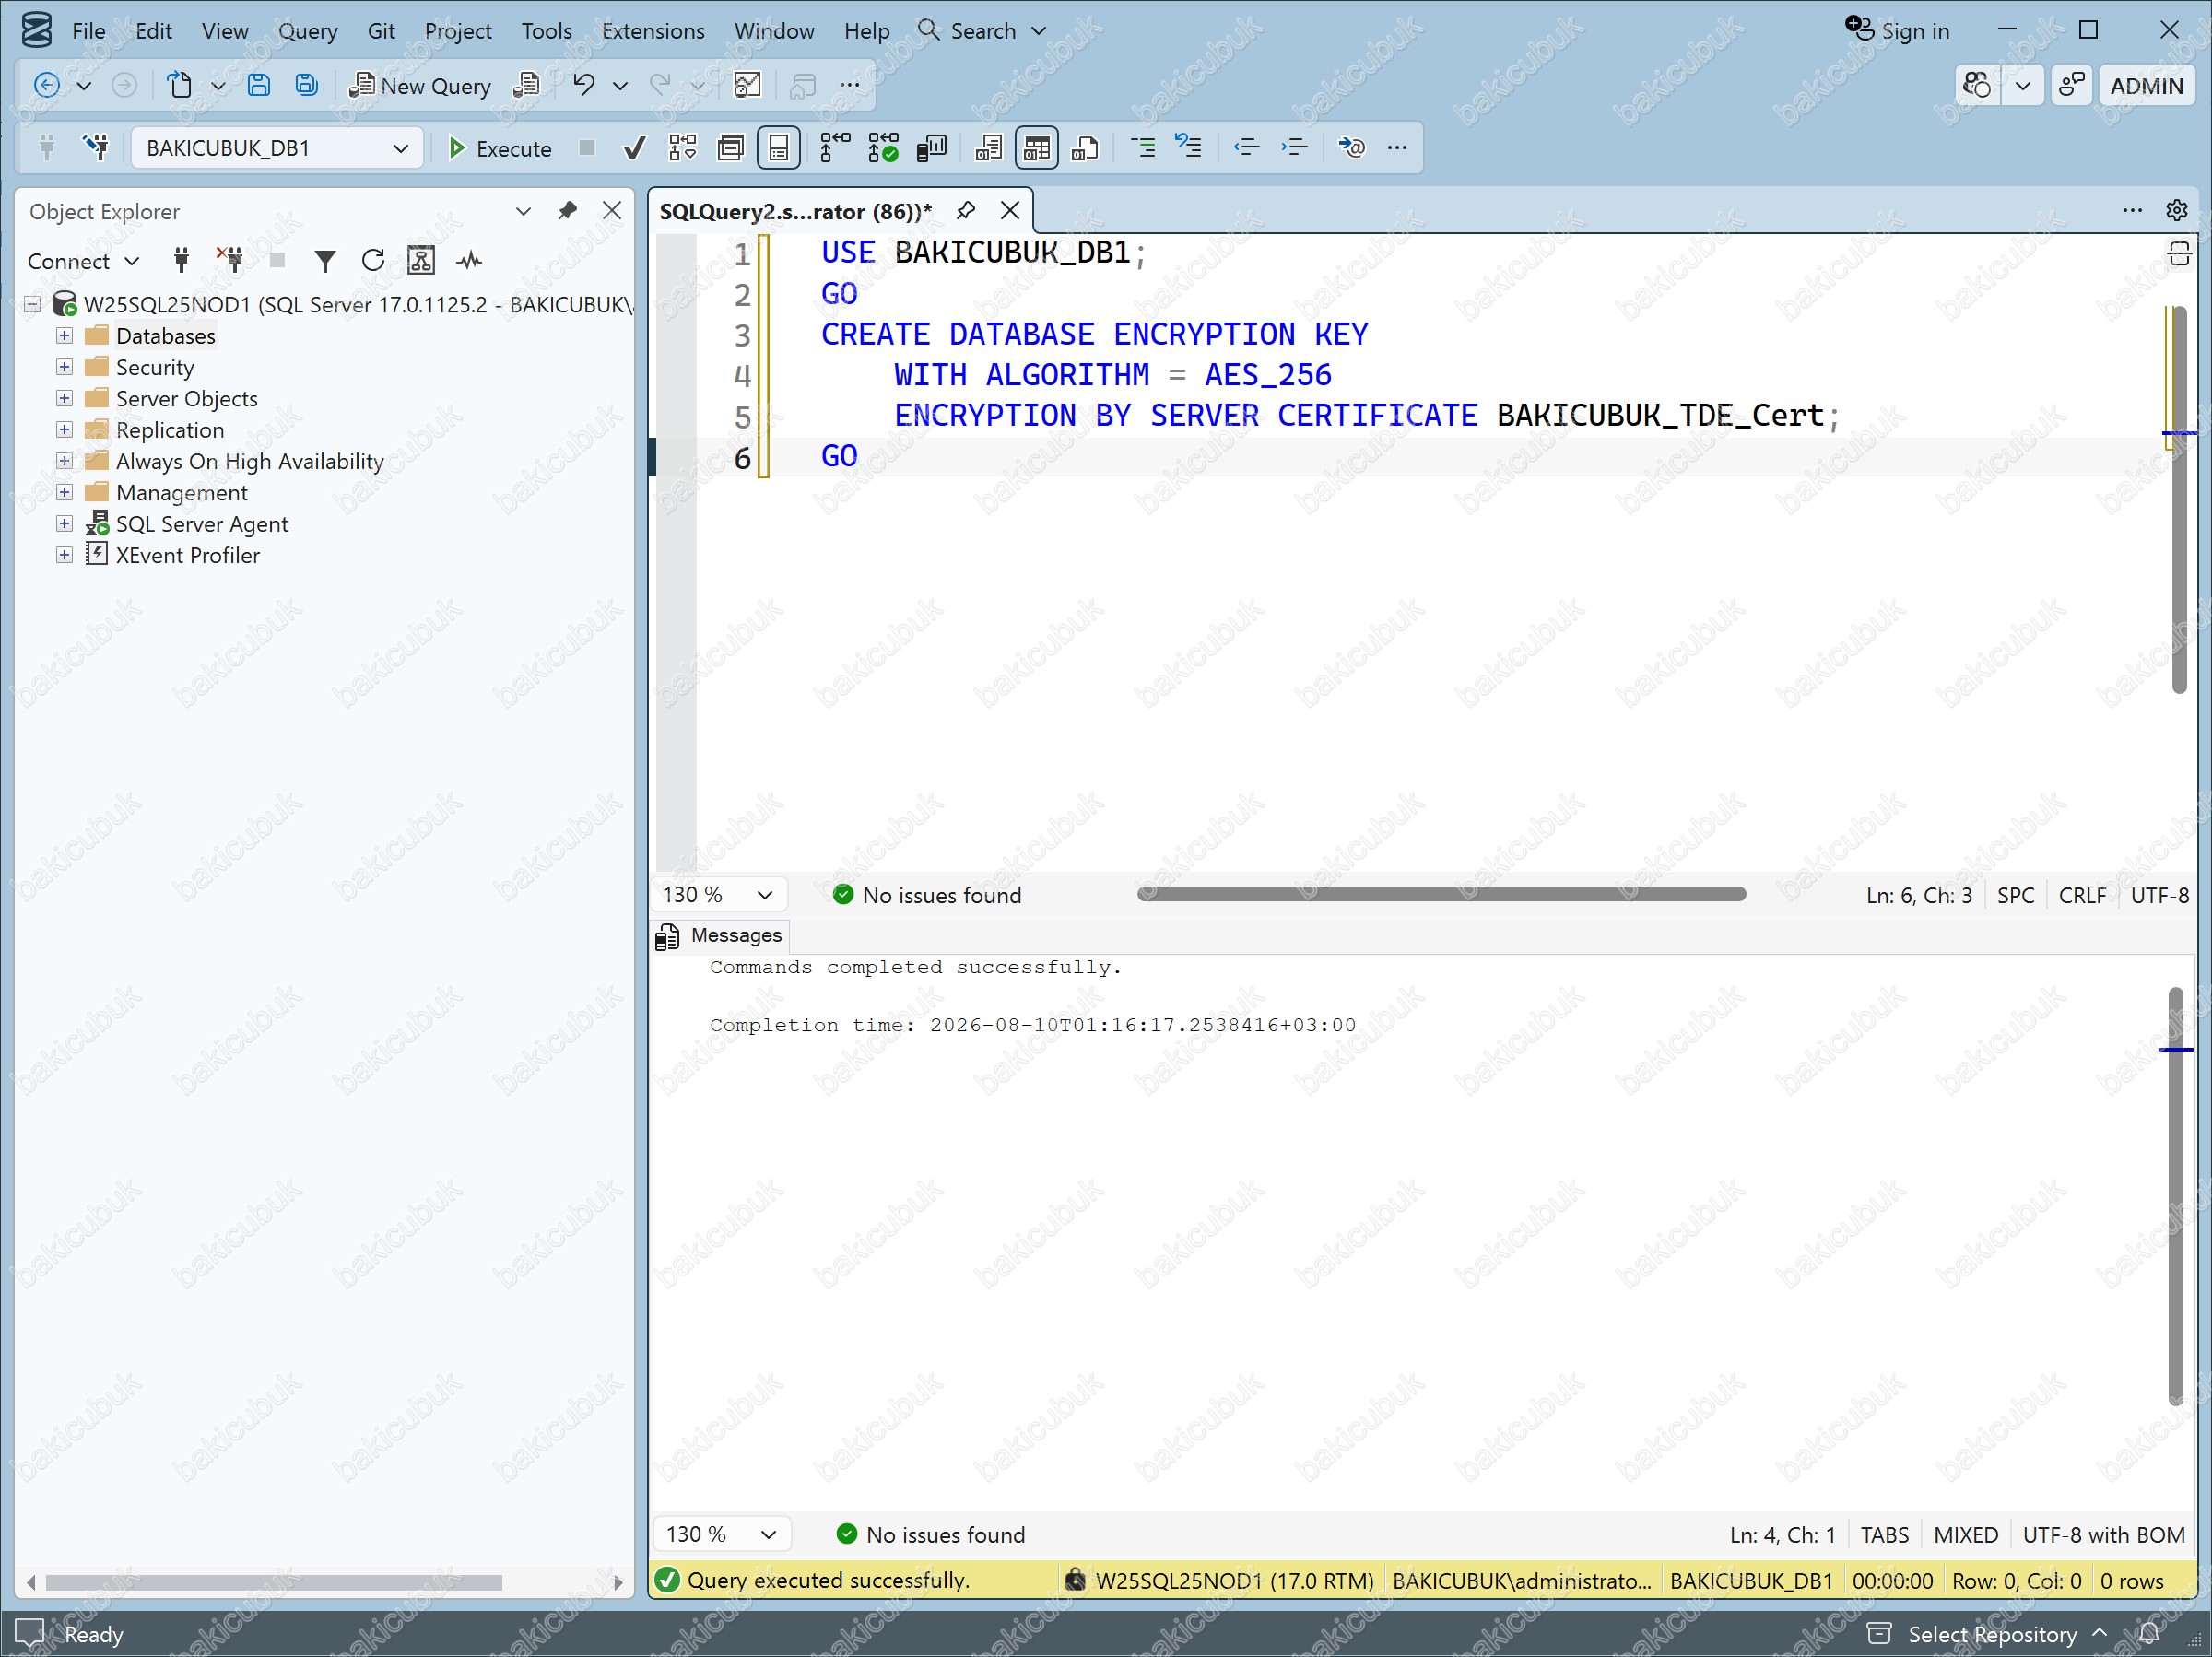The width and height of the screenshot is (2212, 1657).
Task: Click the Object Explorer filter icon
Action: click(x=325, y=261)
